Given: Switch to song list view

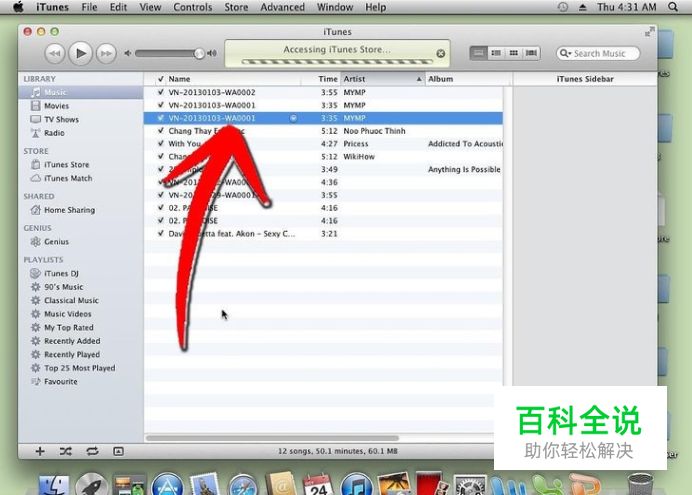Looking at the screenshot, I should click(478, 53).
